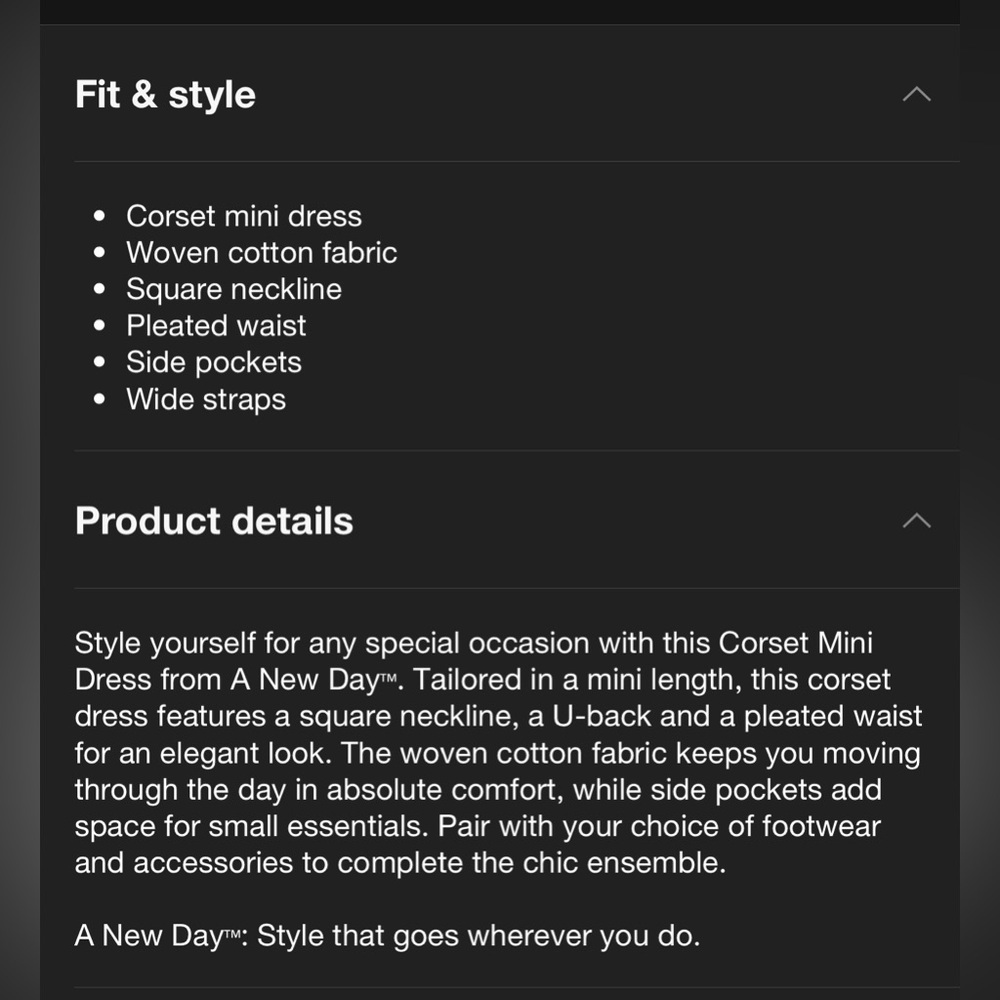This screenshot has height=1000, width=1000.
Task: Click the Side pockets list item
Action: pyautogui.click(x=214, y=362)
